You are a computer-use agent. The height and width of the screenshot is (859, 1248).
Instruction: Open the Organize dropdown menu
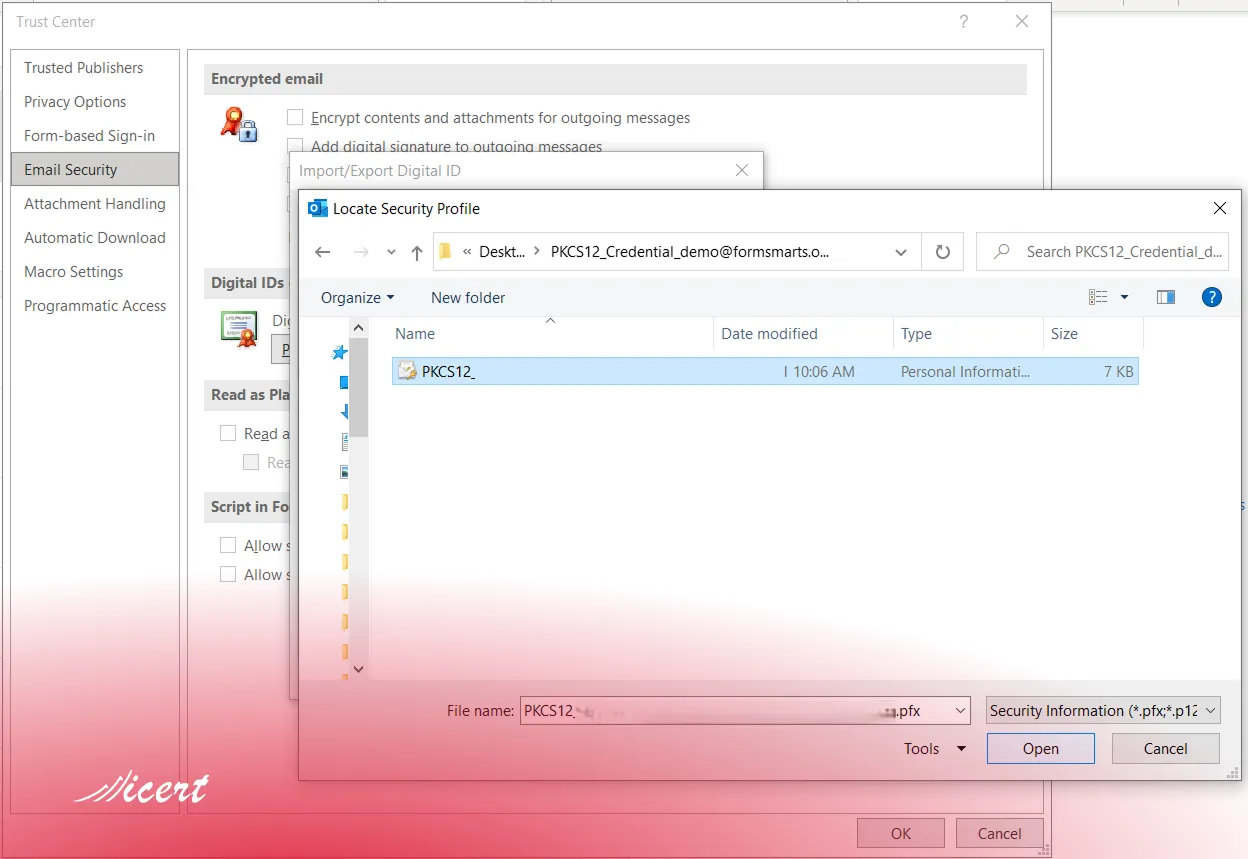click(357, 298)
